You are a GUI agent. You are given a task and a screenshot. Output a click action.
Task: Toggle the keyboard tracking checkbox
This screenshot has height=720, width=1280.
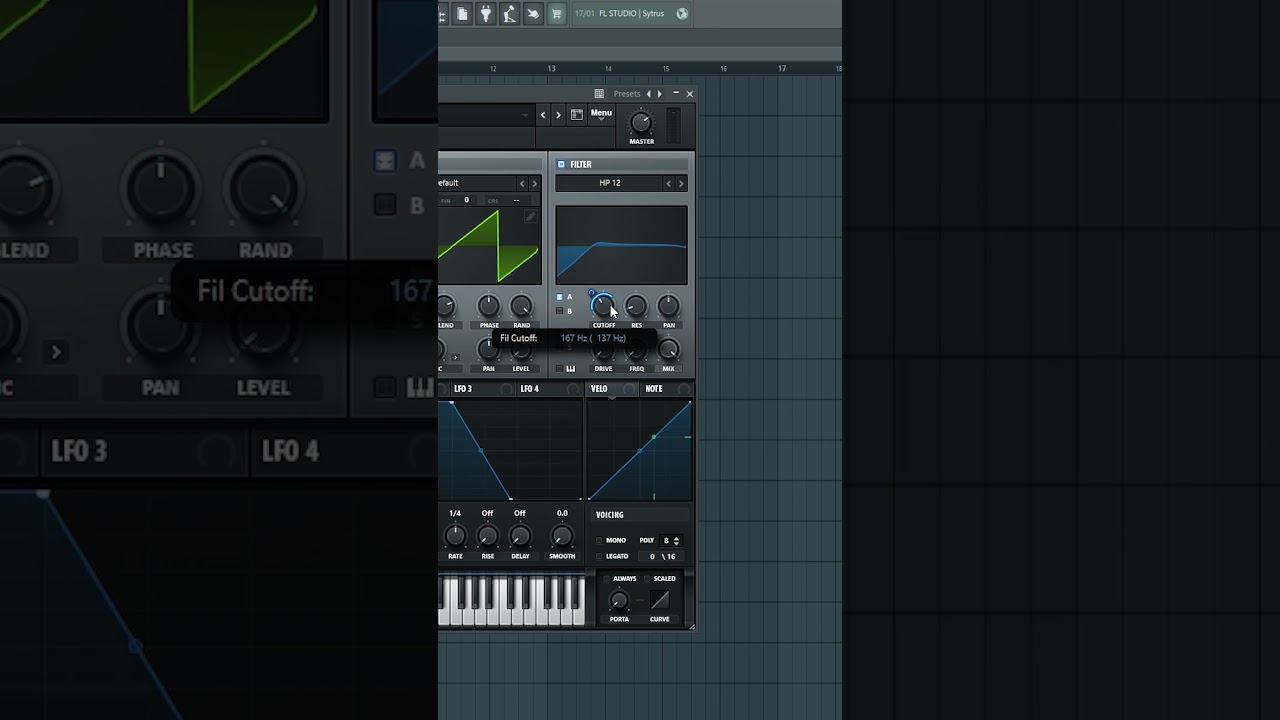pyautogui.click(x=559, y=368)
